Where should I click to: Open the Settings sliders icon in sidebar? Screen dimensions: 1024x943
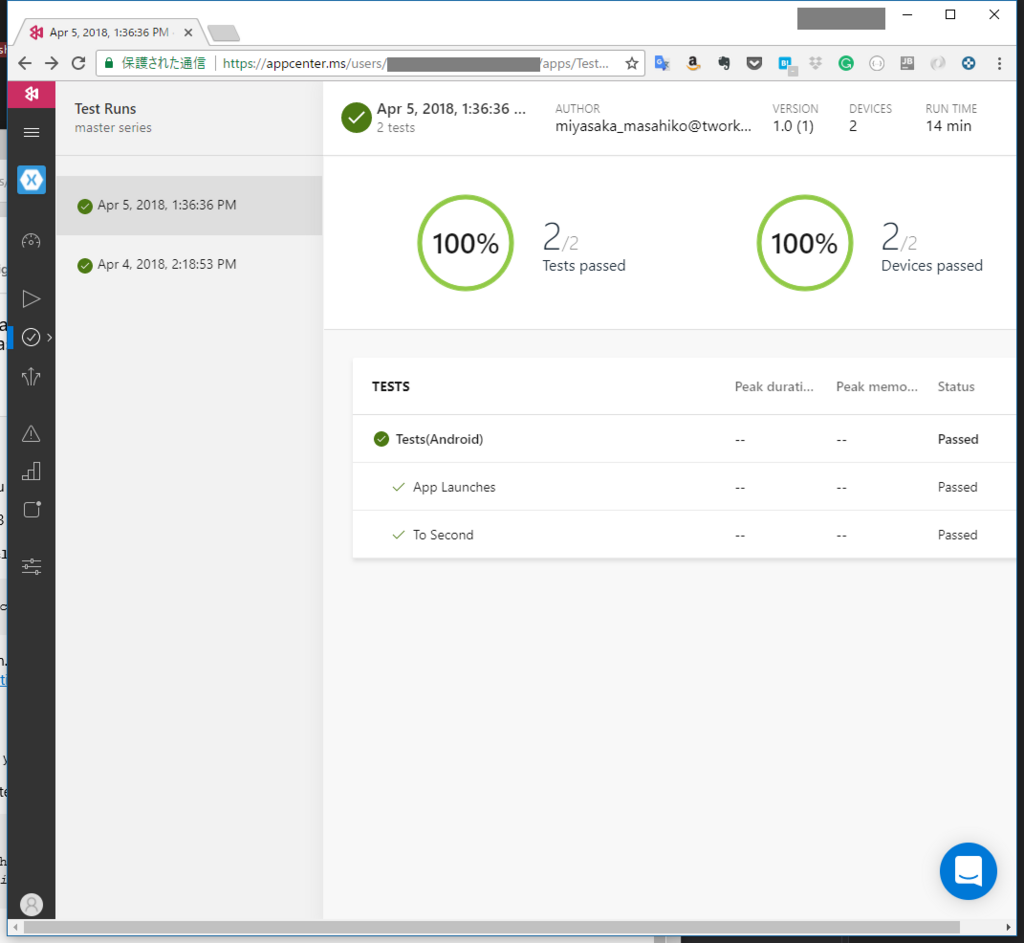pyautogui.click(x=31, y=566)
